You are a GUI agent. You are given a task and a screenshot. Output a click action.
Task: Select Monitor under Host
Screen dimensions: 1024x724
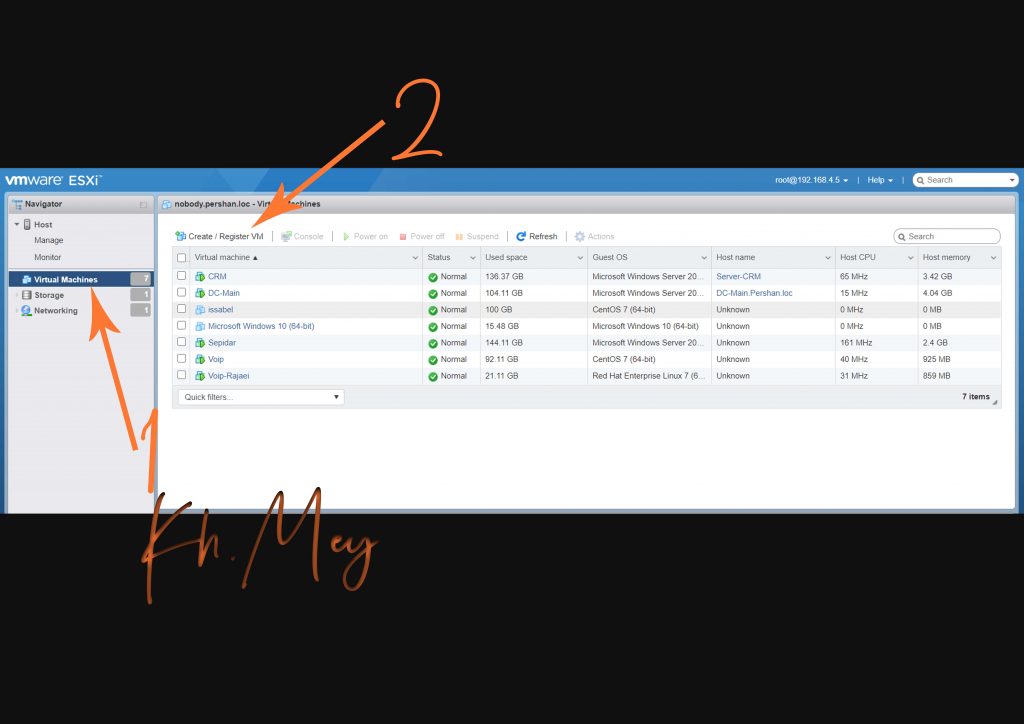tap(48, 257)
